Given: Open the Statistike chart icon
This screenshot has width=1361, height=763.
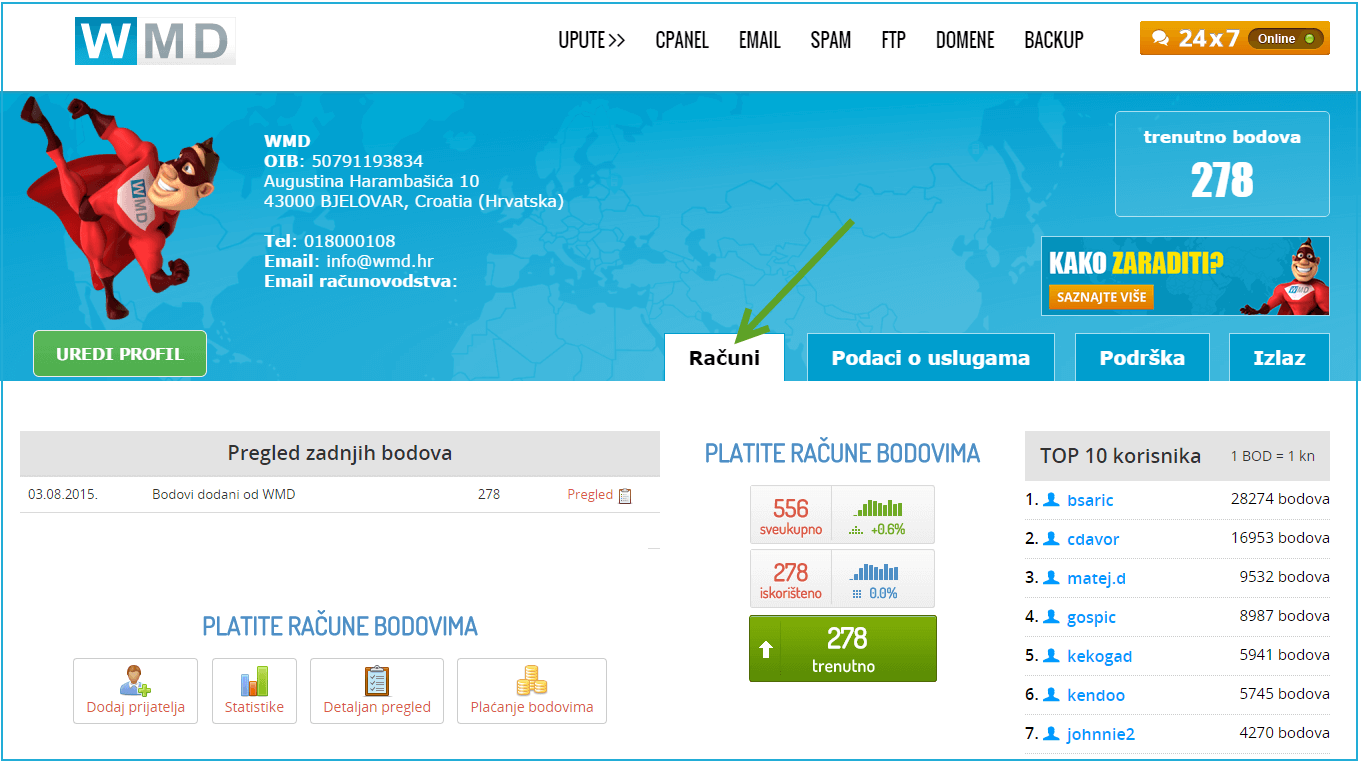Looking at the screenshot, I should [254, 680].
